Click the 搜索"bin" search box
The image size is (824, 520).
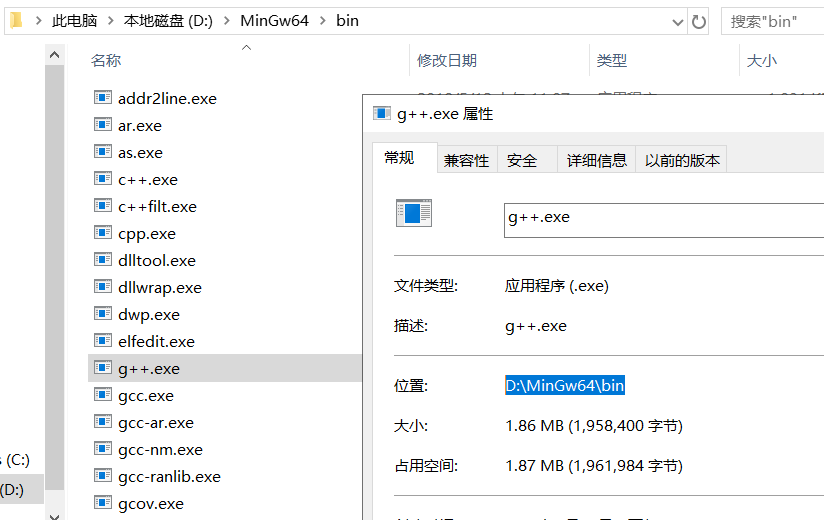click(772, 22)
